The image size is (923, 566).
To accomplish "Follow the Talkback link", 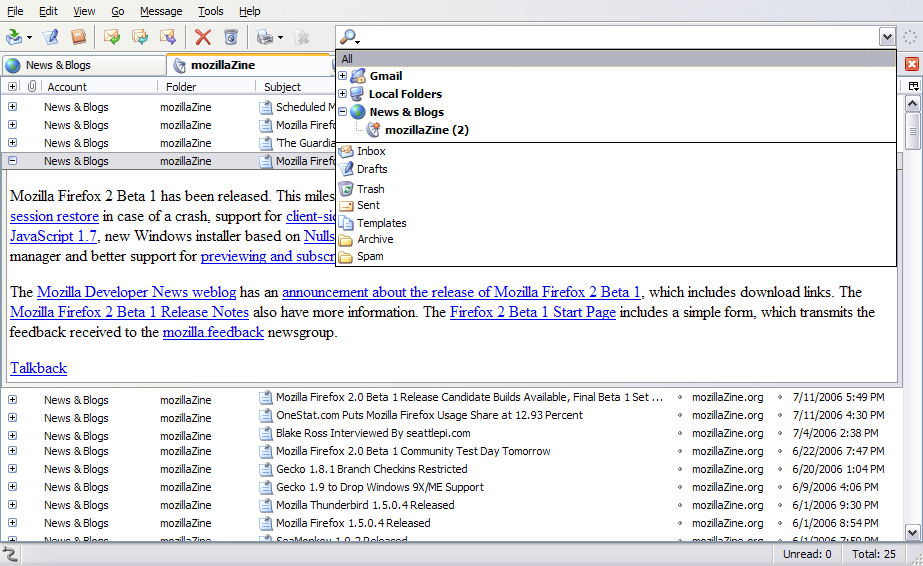I will click(x=38, y=368).
